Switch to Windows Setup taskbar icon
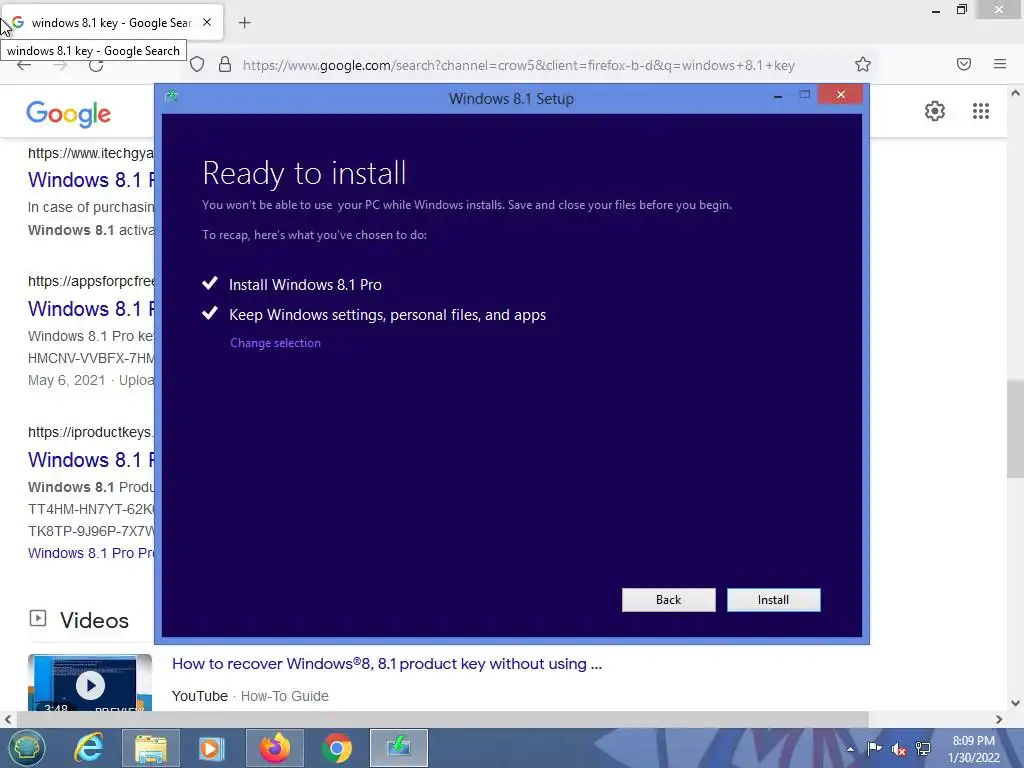The height and width of the screenshot is (768, 1024). coord(399,748)
